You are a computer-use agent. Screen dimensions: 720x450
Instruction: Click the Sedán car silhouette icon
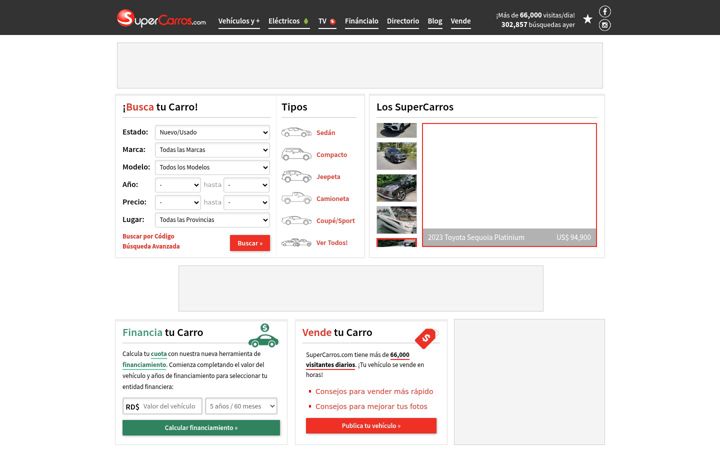(x=296, y=132)
